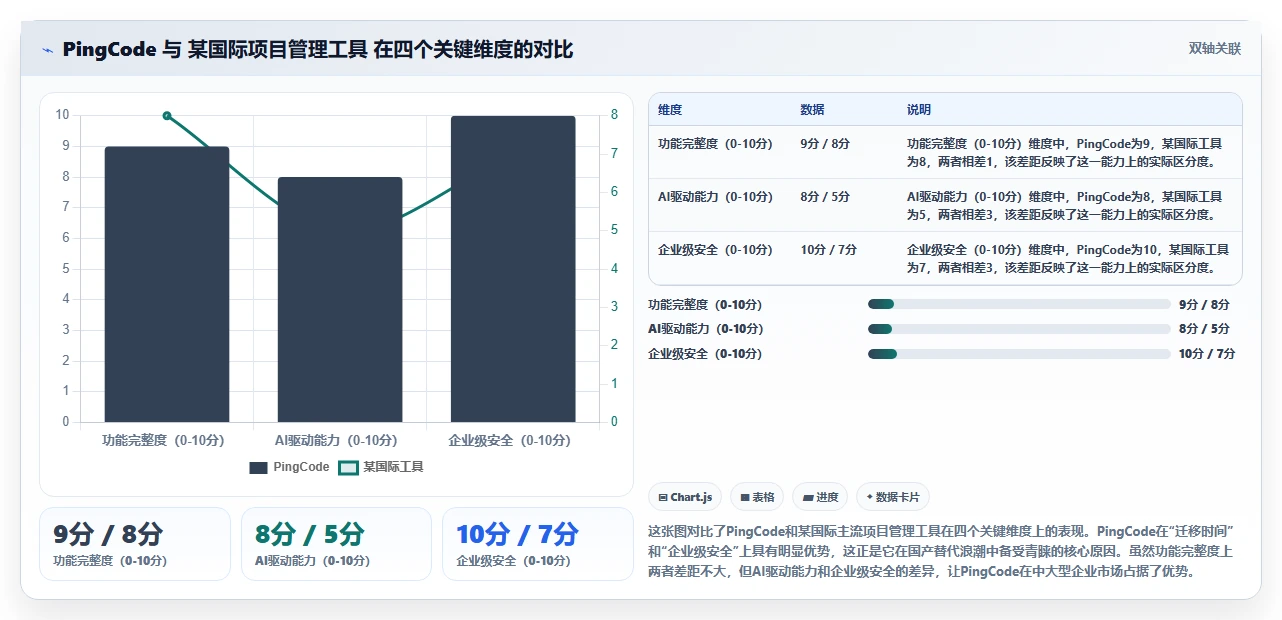Click the chart title PingCode 与 某国际项目管理工具

318,49
